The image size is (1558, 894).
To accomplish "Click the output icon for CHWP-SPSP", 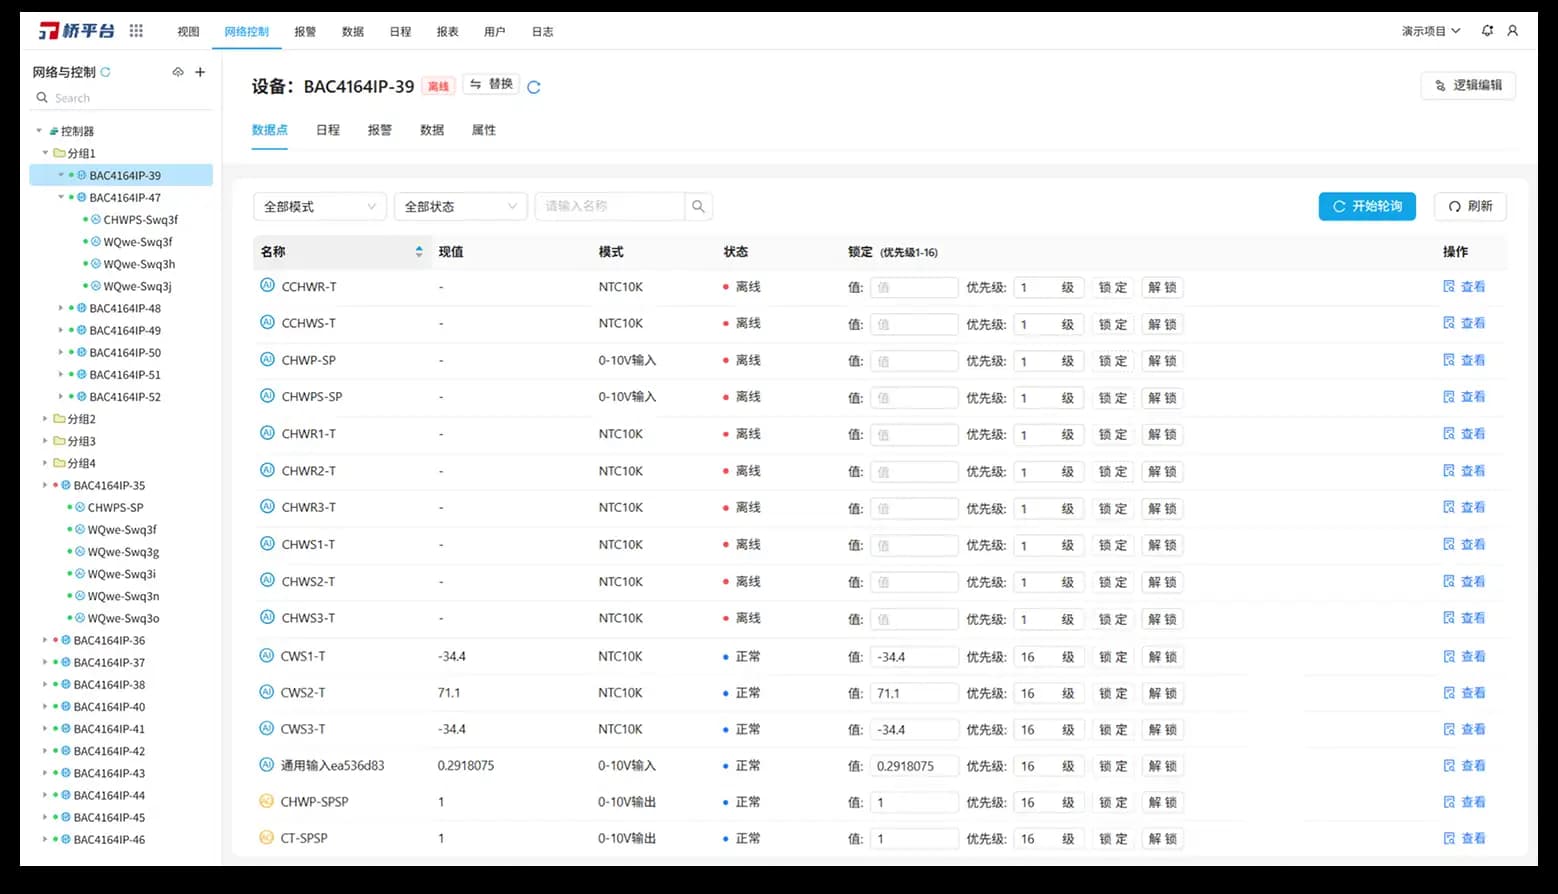I will (266, 801).
